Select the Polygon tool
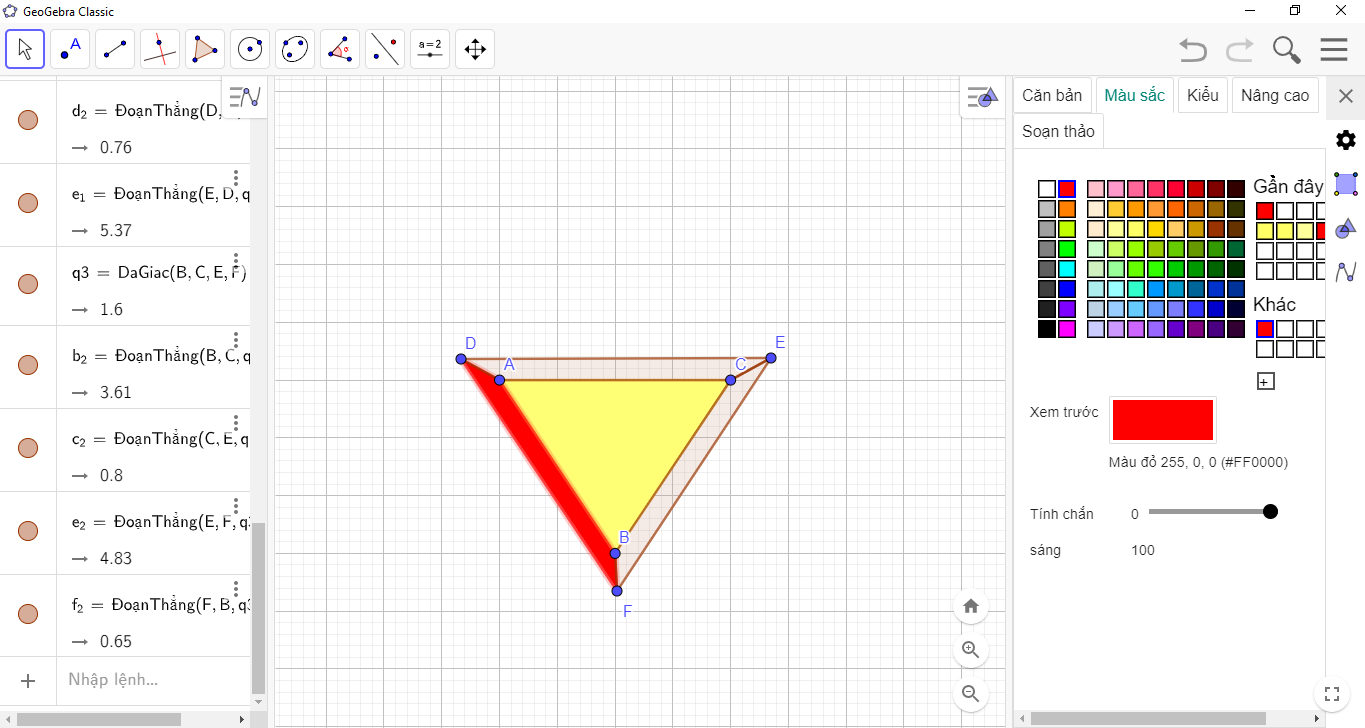The height and width of the screenshot is (728, 1365). coord(205,49)
